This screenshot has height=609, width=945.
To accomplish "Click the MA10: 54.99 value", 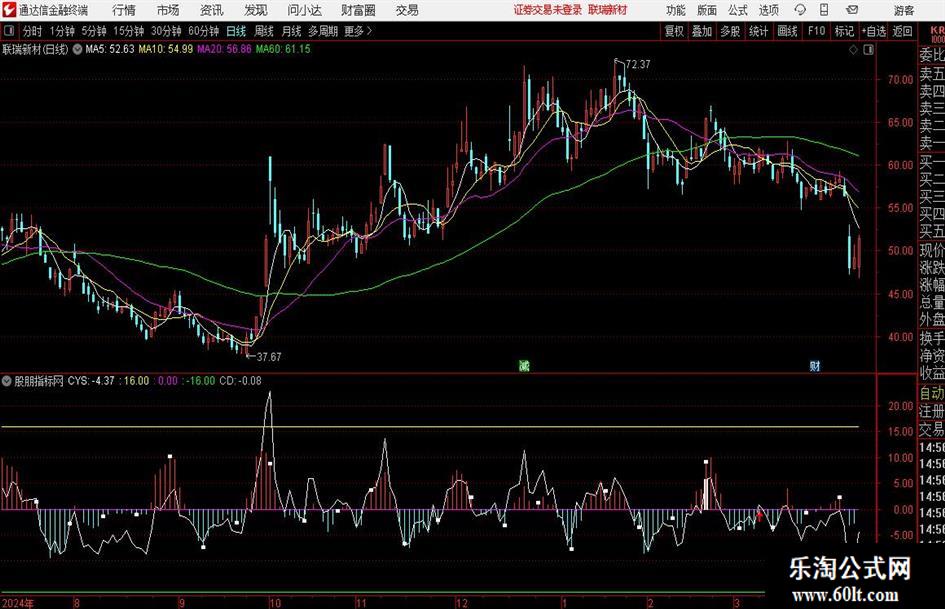I will [x=166, y=49].
